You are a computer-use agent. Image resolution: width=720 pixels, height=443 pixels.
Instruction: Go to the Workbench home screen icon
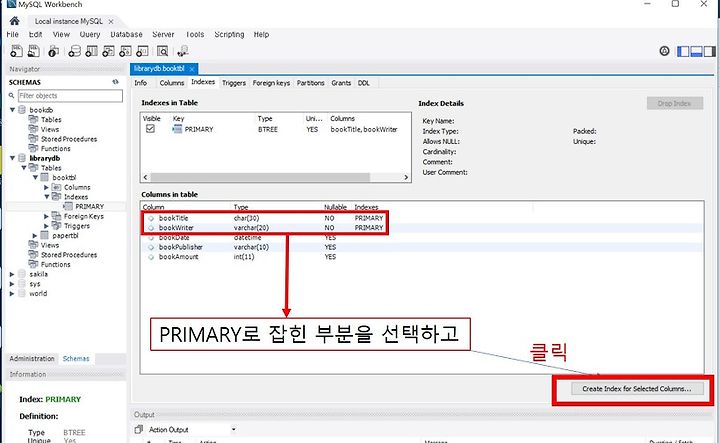tap(15, 21)
